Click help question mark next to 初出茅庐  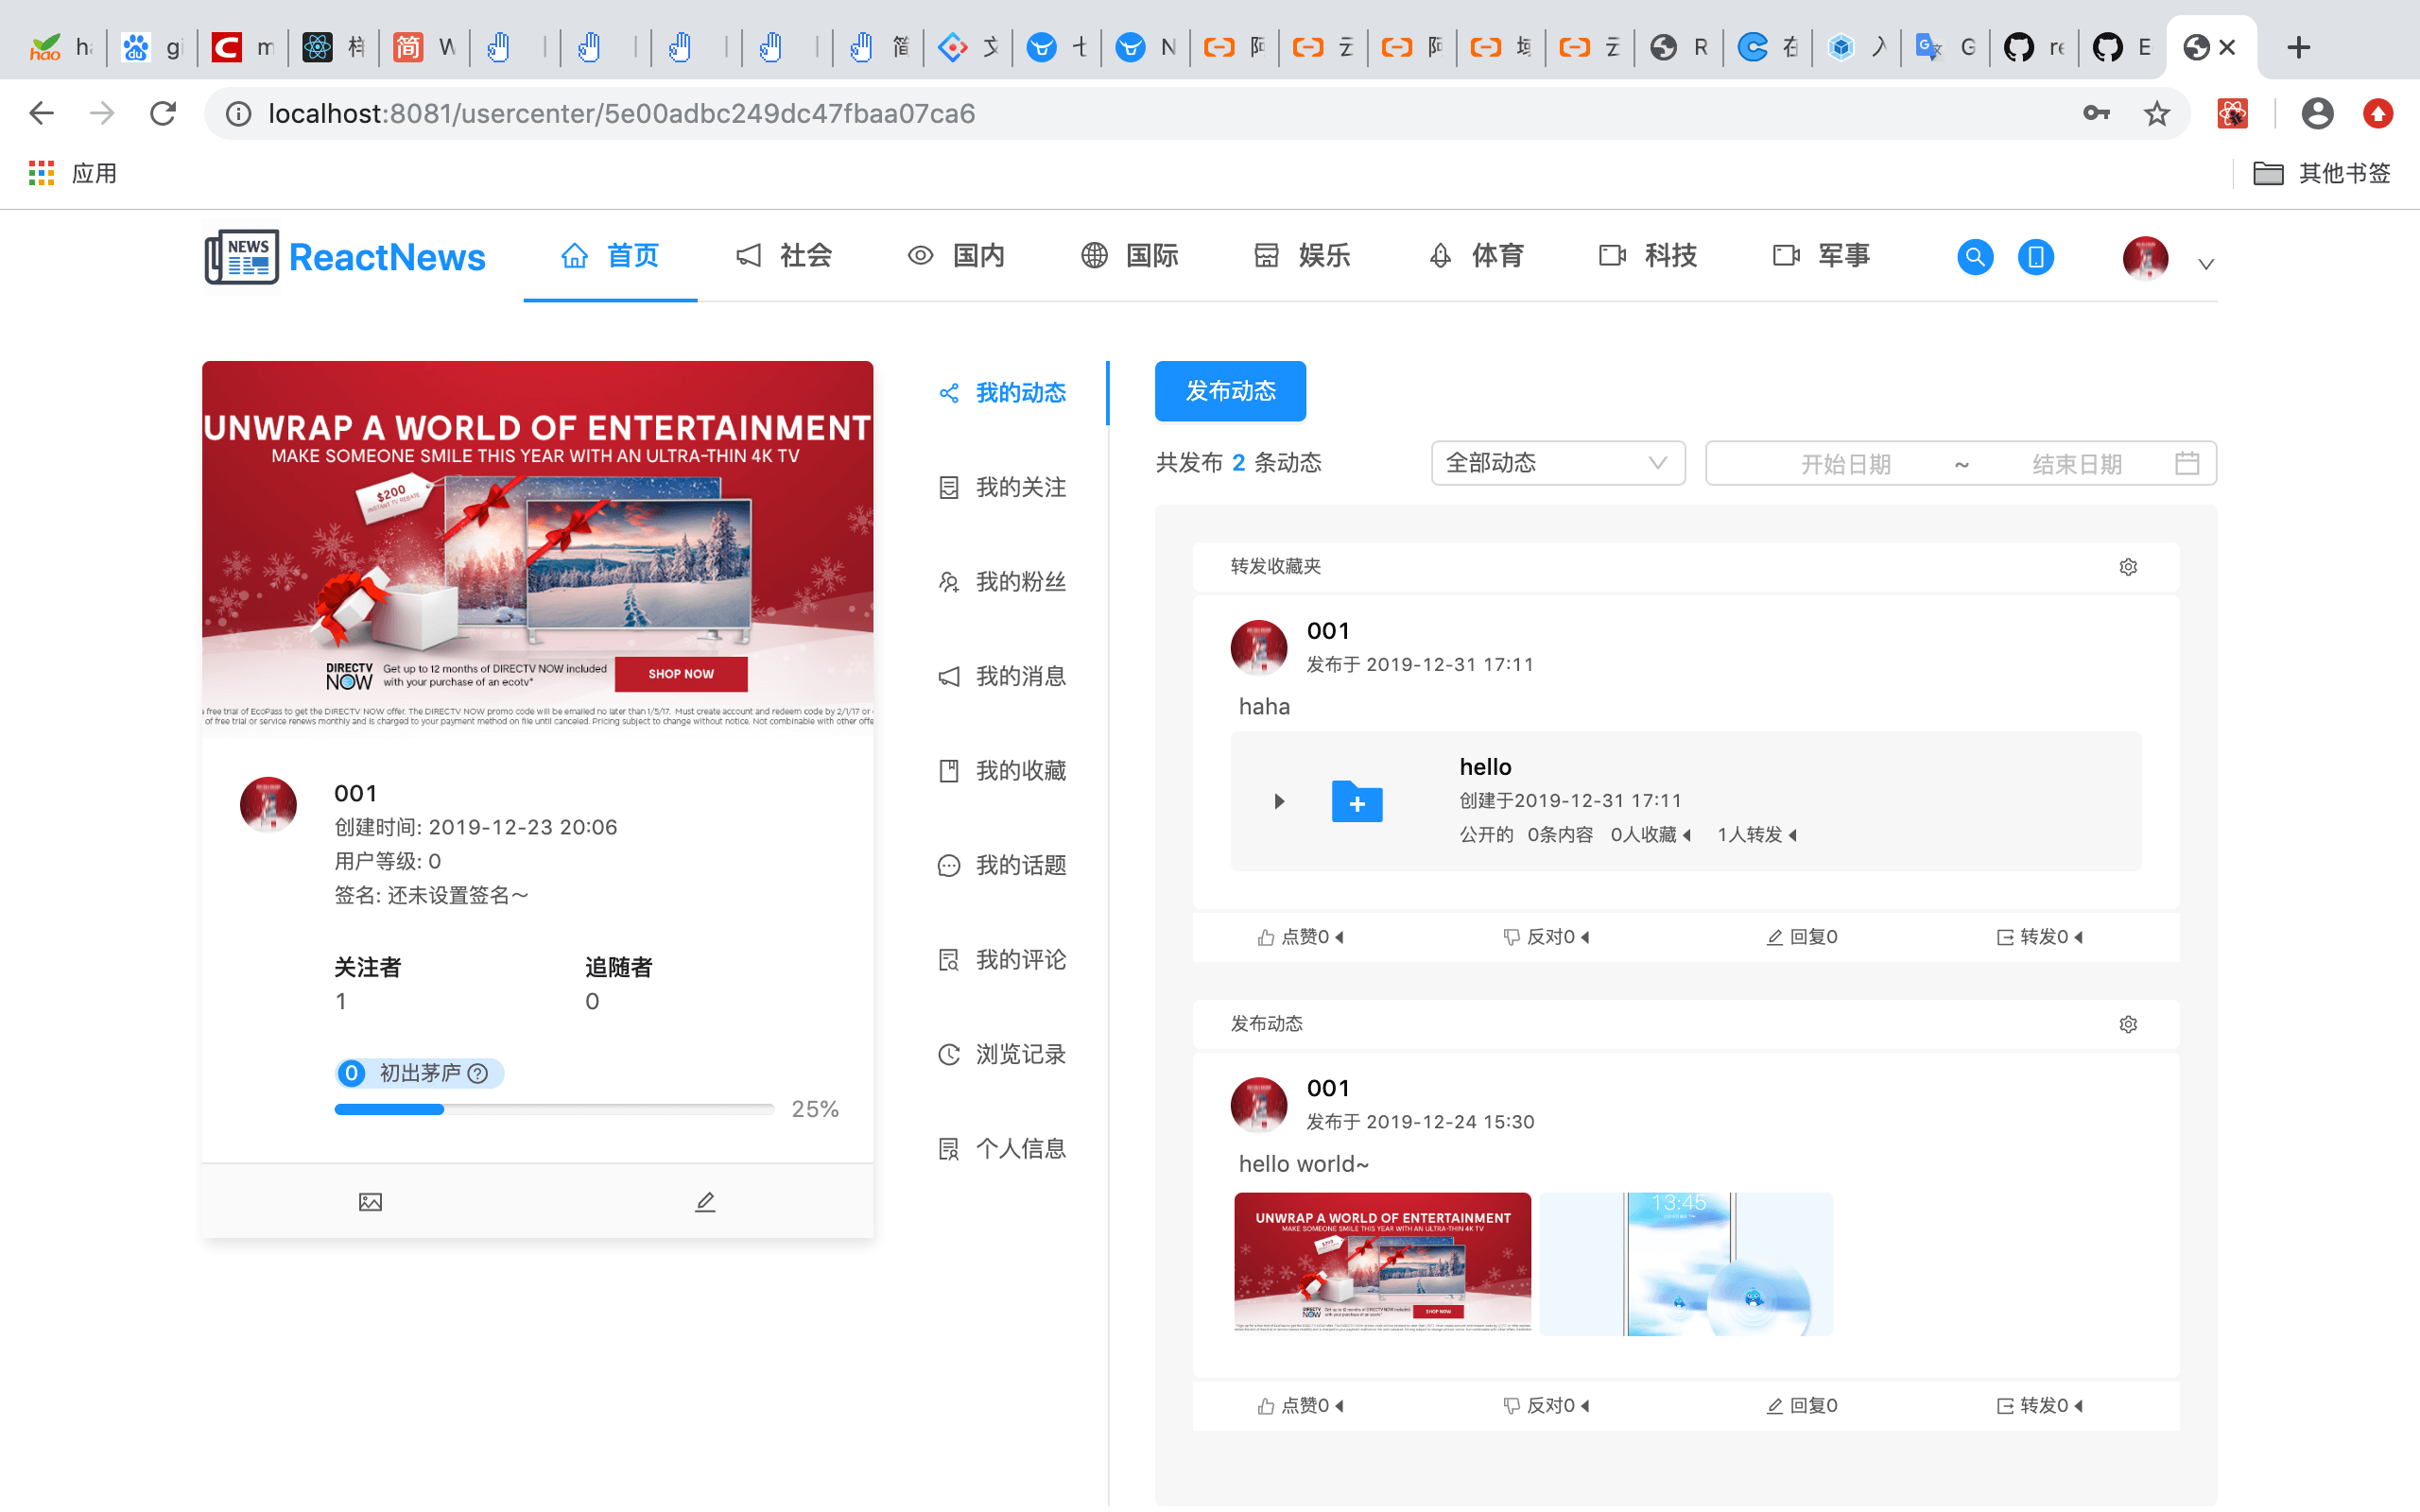478,1073
